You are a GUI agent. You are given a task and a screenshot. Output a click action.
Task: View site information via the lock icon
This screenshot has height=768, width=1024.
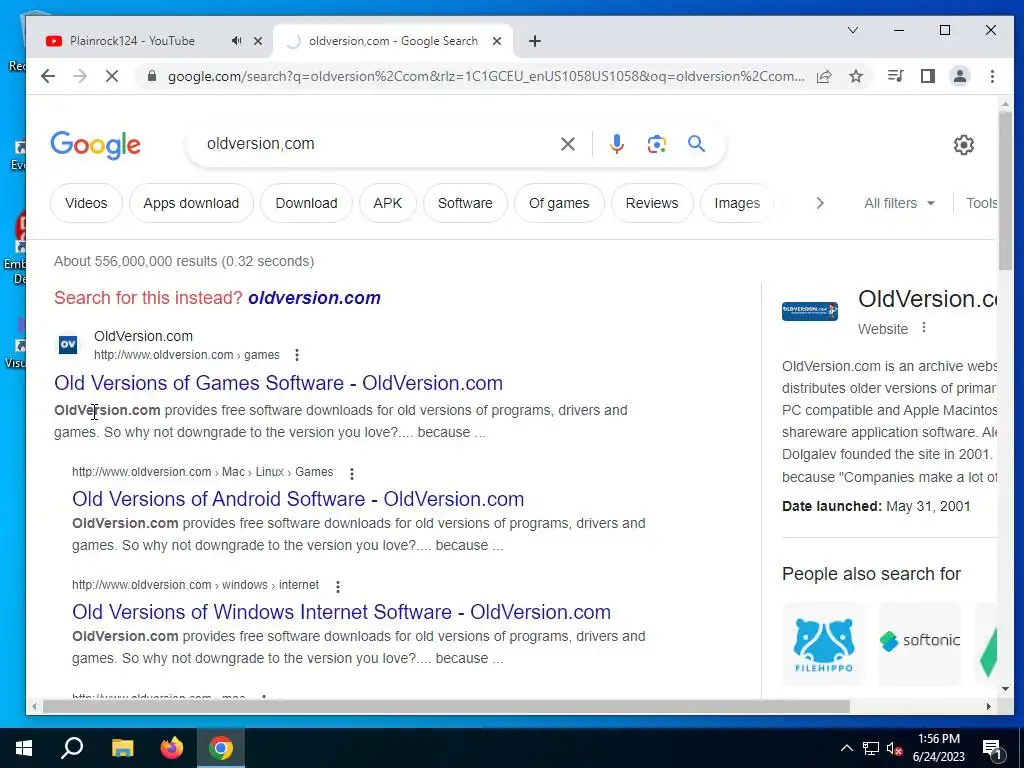152,76
